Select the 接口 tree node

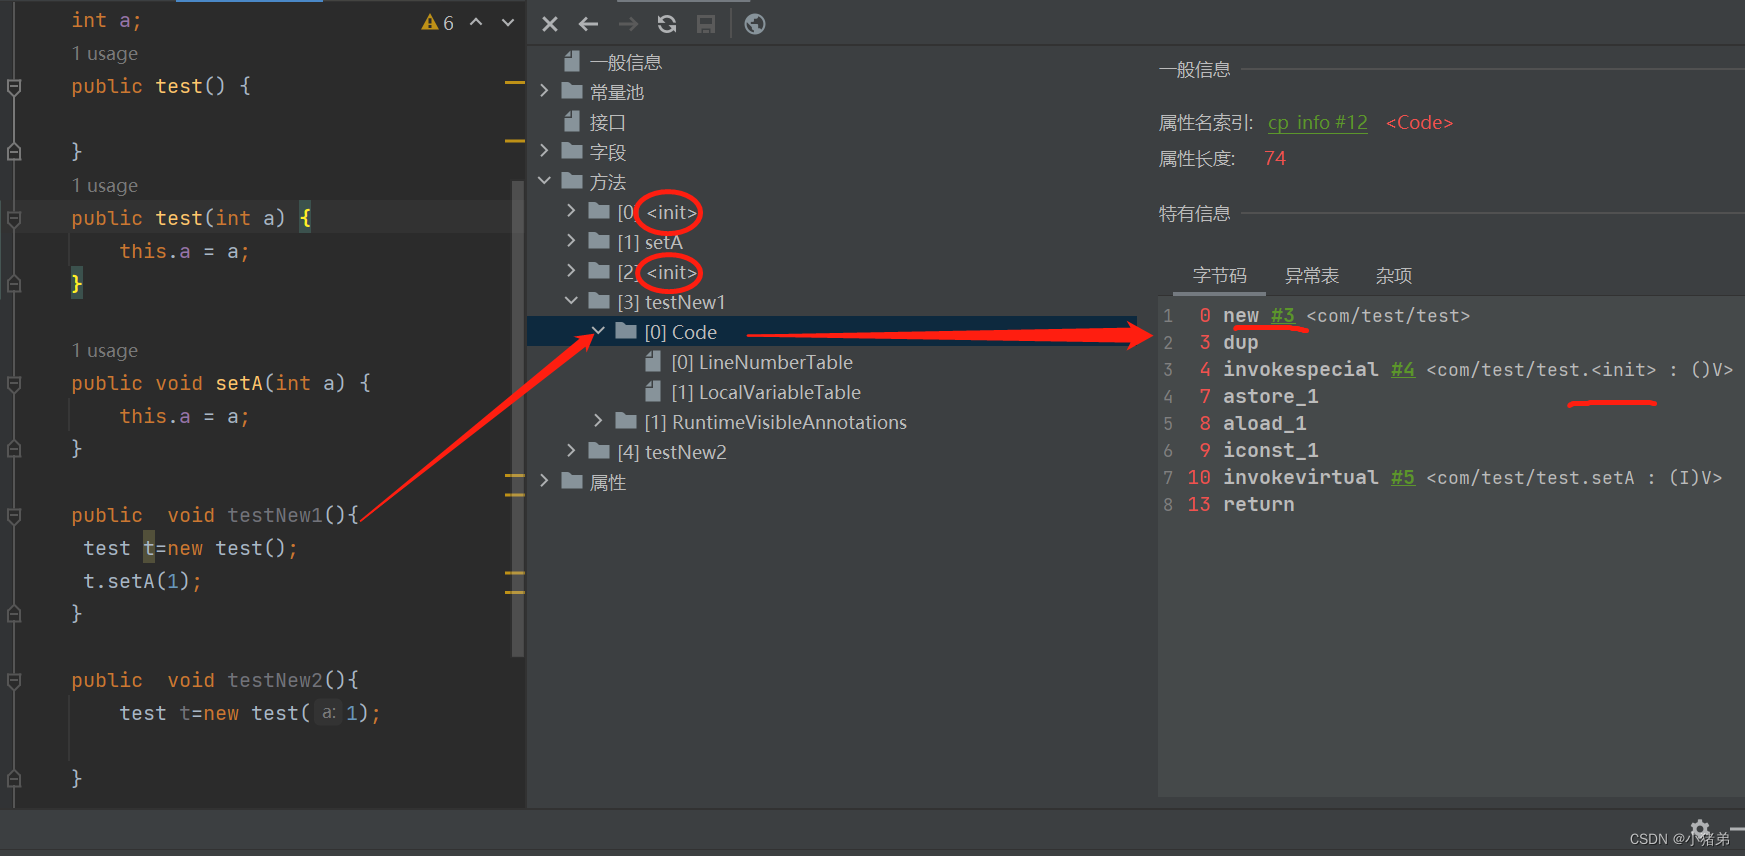tap(607, 122)
